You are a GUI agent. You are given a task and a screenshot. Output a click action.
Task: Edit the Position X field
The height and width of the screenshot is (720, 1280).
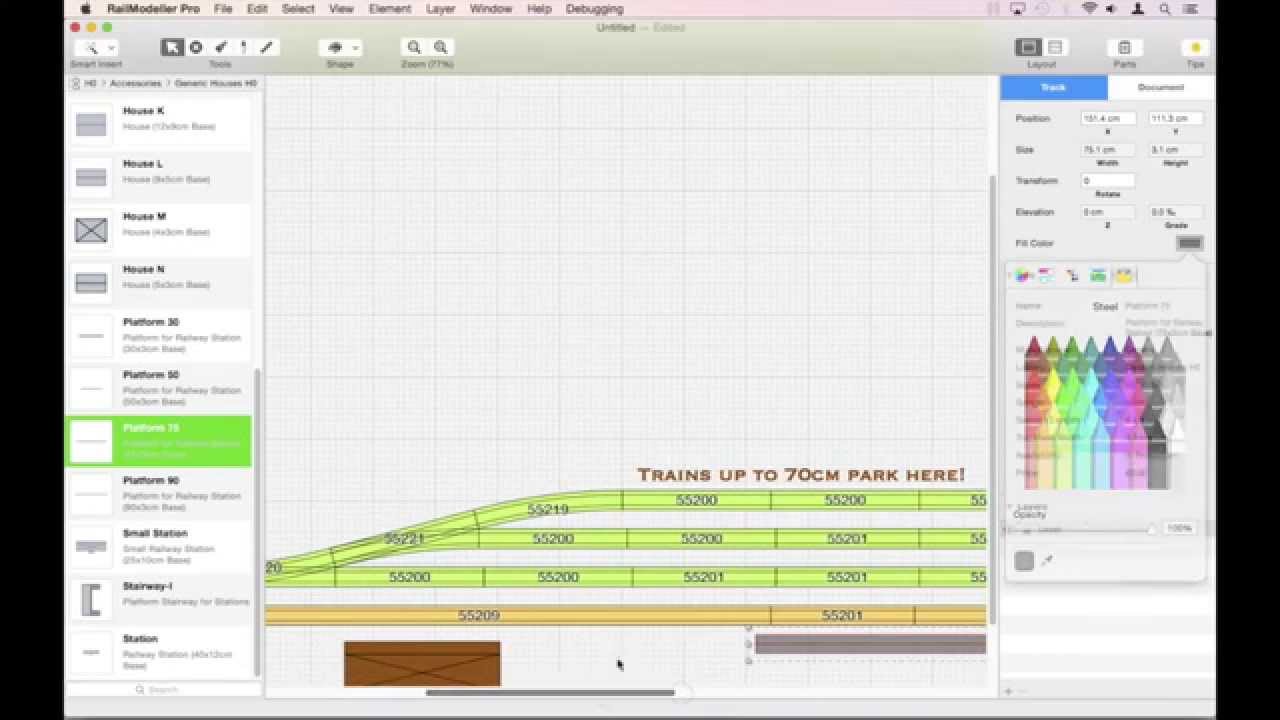tap(1108, 118)
